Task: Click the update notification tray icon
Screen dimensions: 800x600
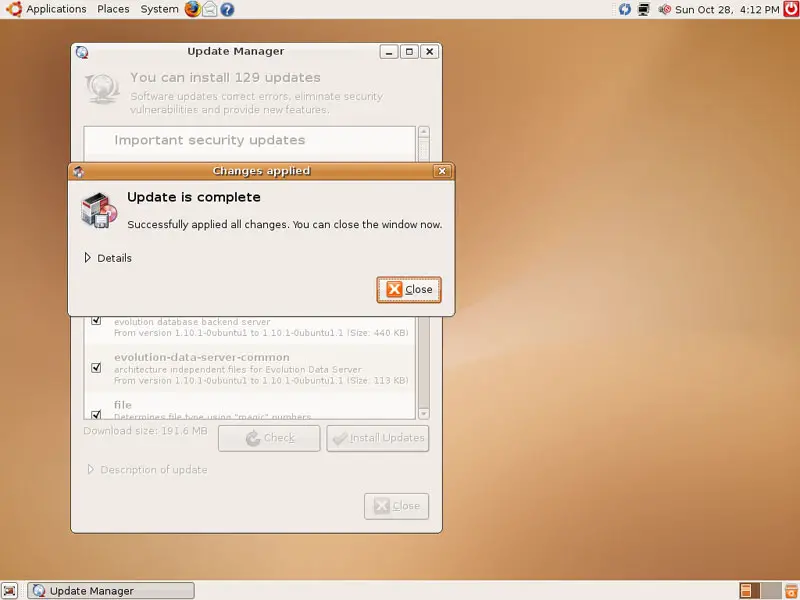Action: [x=625, y=9]
